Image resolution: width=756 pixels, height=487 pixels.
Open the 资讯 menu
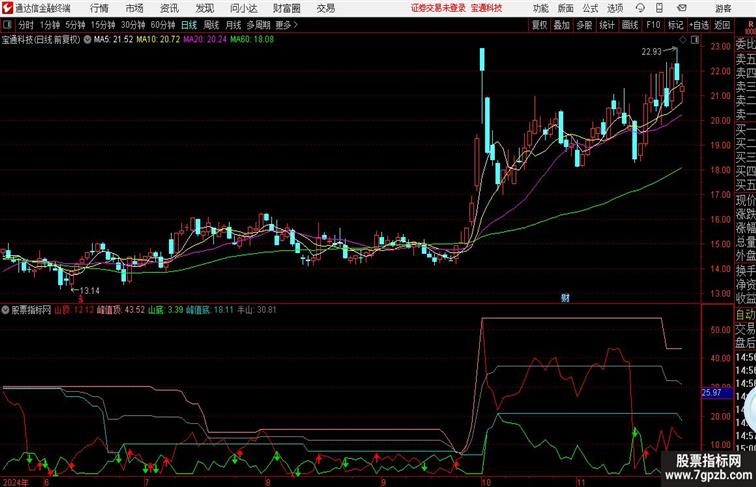[x=169, y=8]
